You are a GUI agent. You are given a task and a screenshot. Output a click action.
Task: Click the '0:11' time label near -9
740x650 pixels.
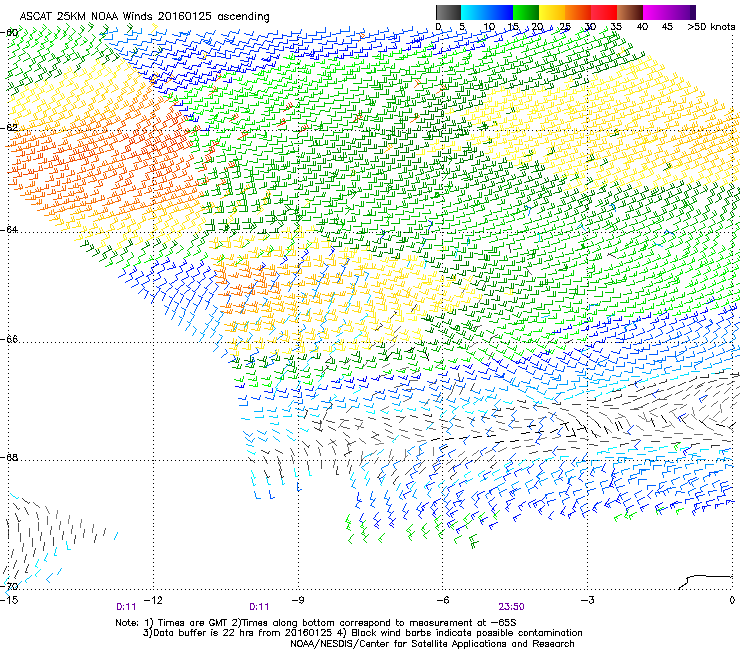[259, 607]
